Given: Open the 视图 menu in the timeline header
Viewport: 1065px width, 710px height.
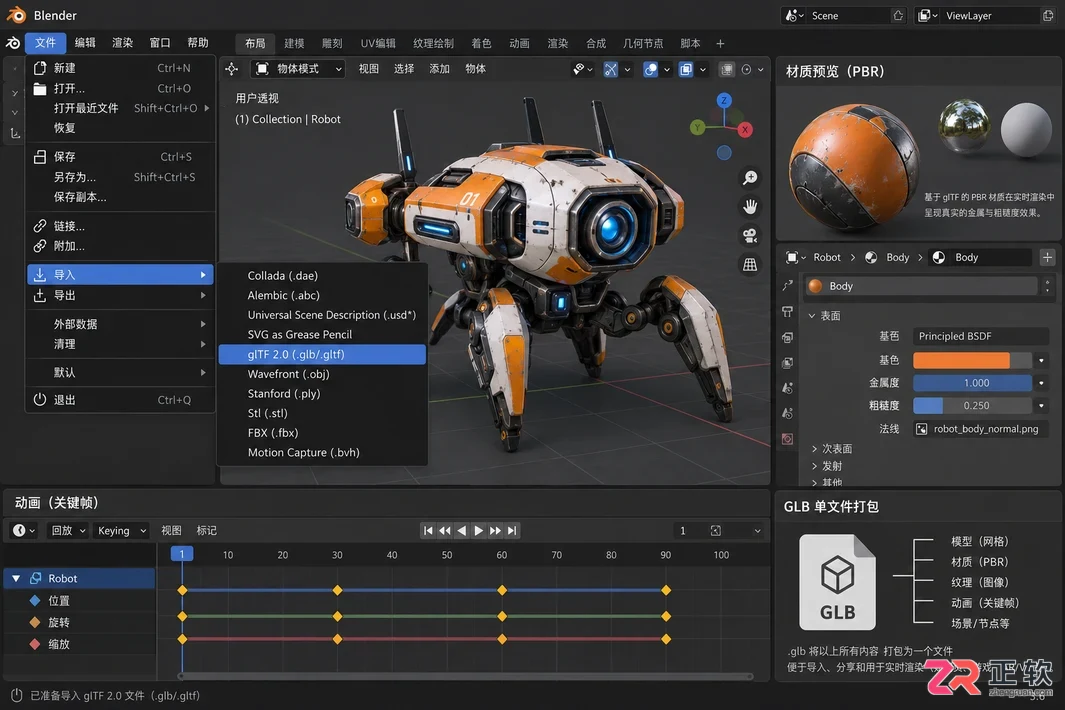Looking at the screenshot, I should [171, 531].
